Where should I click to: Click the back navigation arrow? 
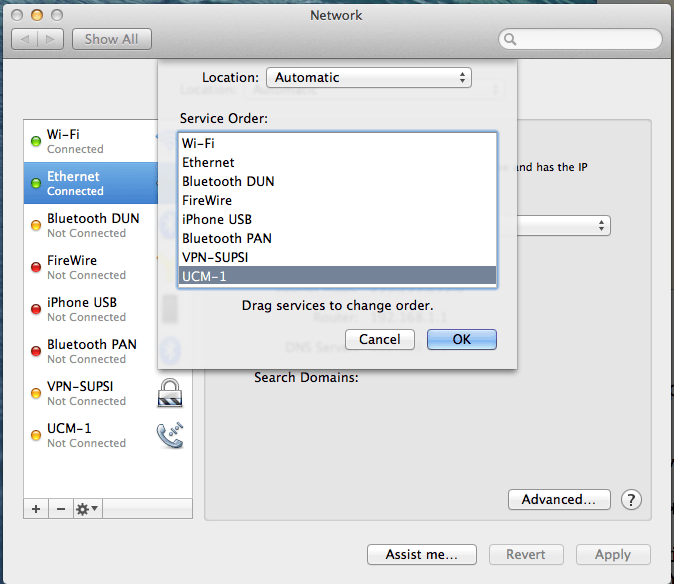tap(26, 39)
